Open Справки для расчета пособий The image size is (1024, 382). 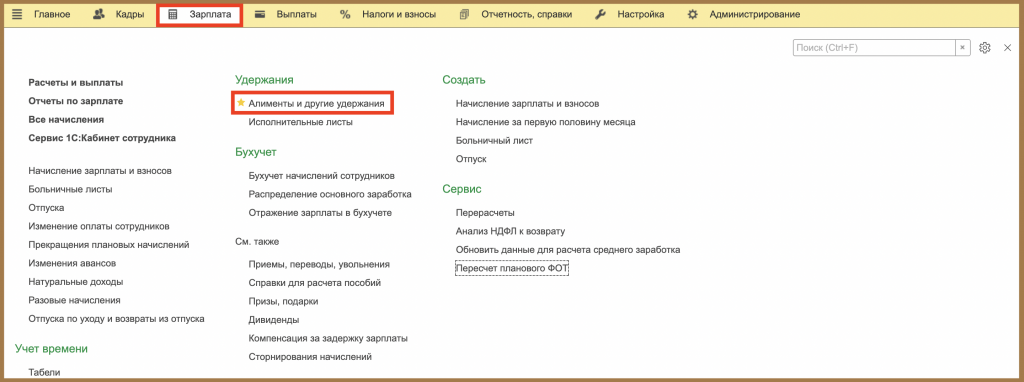point(315,283)
